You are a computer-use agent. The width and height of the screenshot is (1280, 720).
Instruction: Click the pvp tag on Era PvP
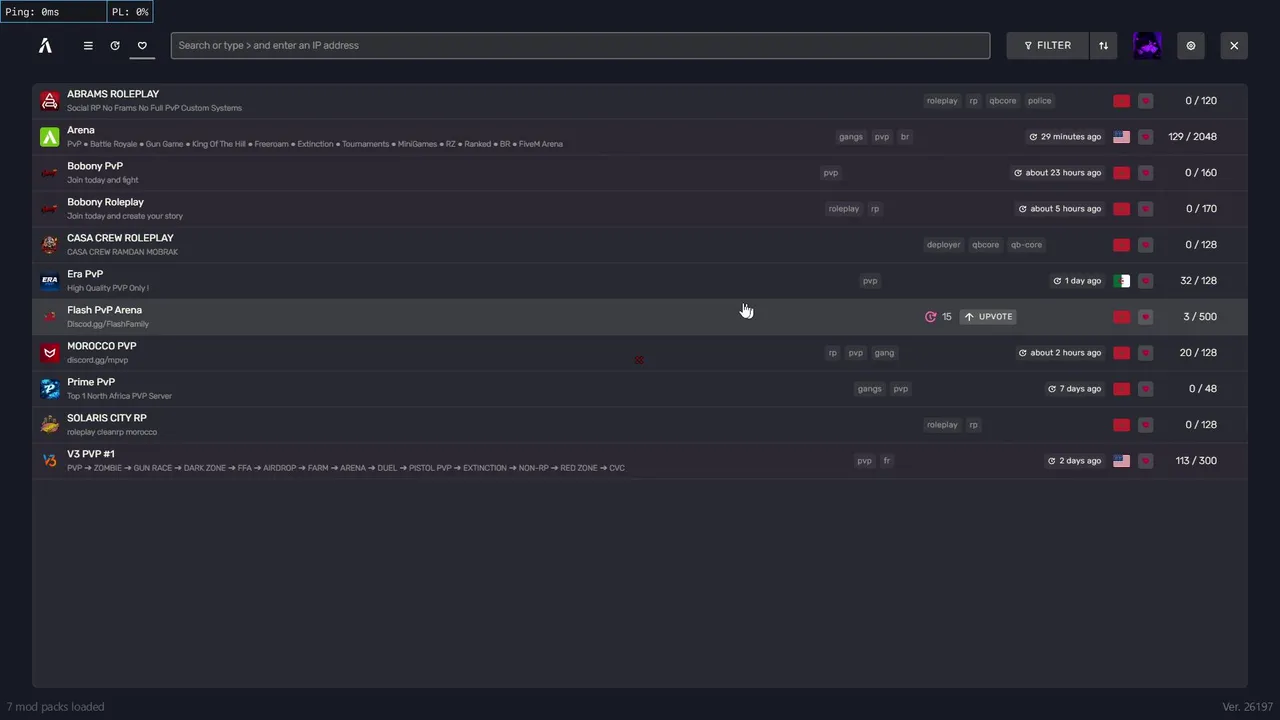tap(870, 280)
